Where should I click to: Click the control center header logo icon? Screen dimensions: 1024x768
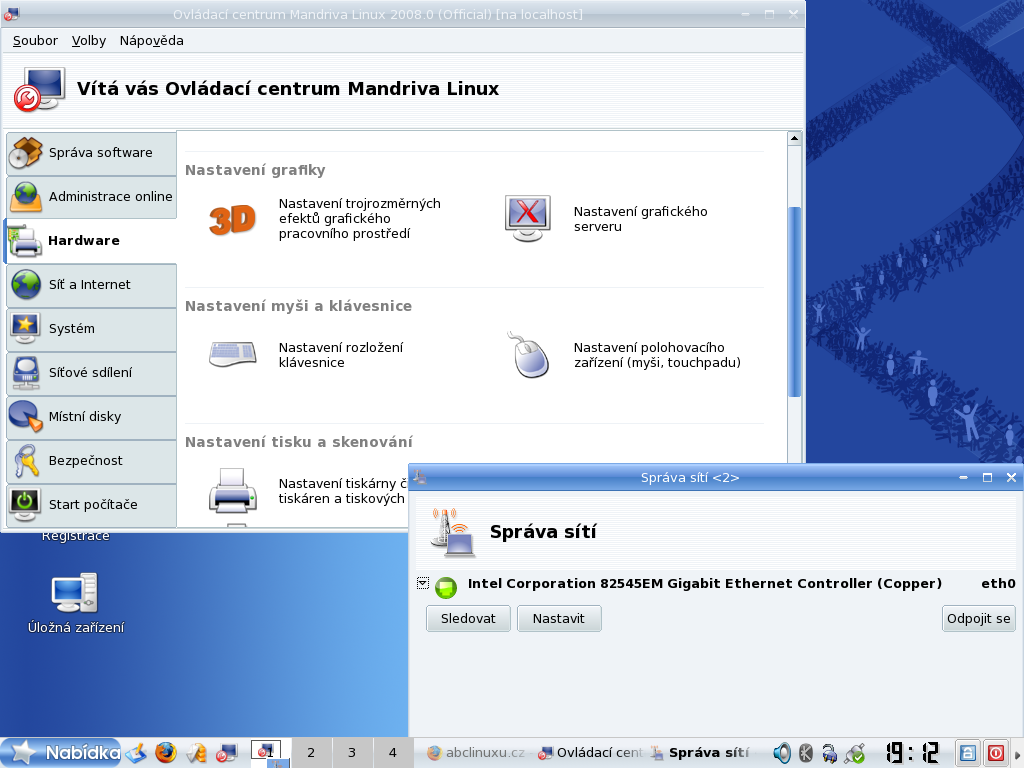point(40,89)
